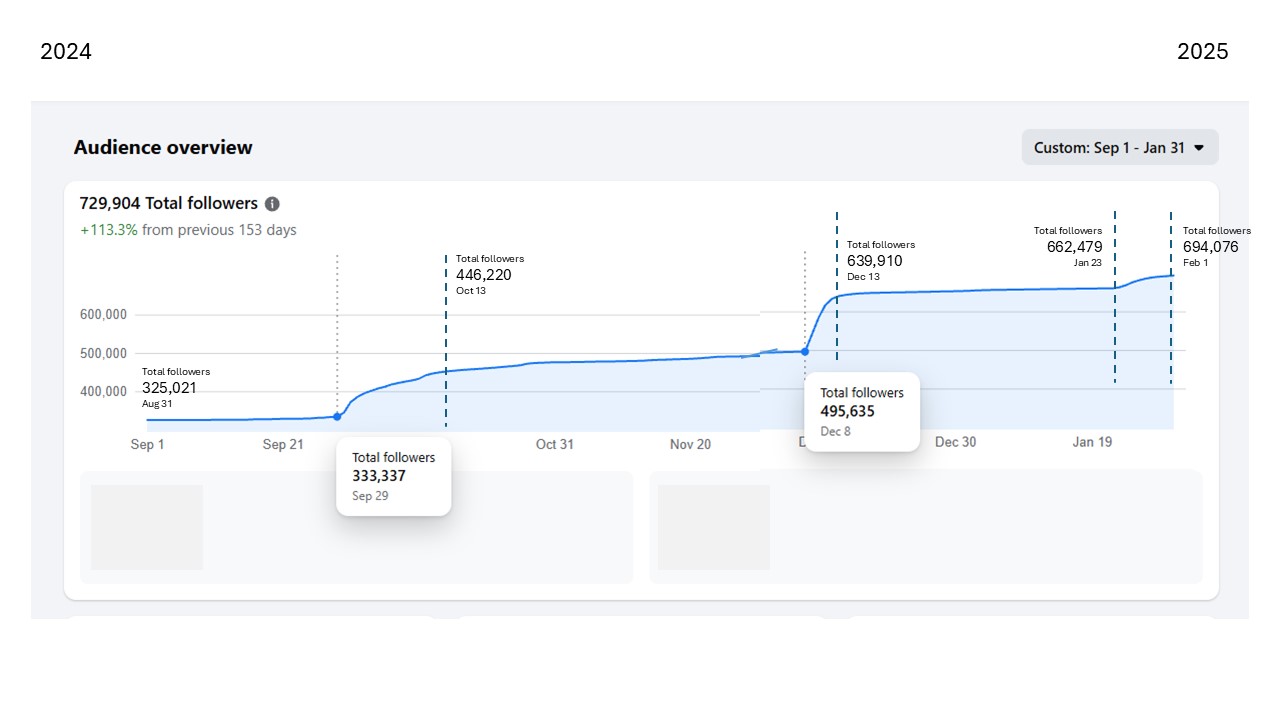Click the Audience overview heading
The image size is (1280, 720).
(163, 148)
